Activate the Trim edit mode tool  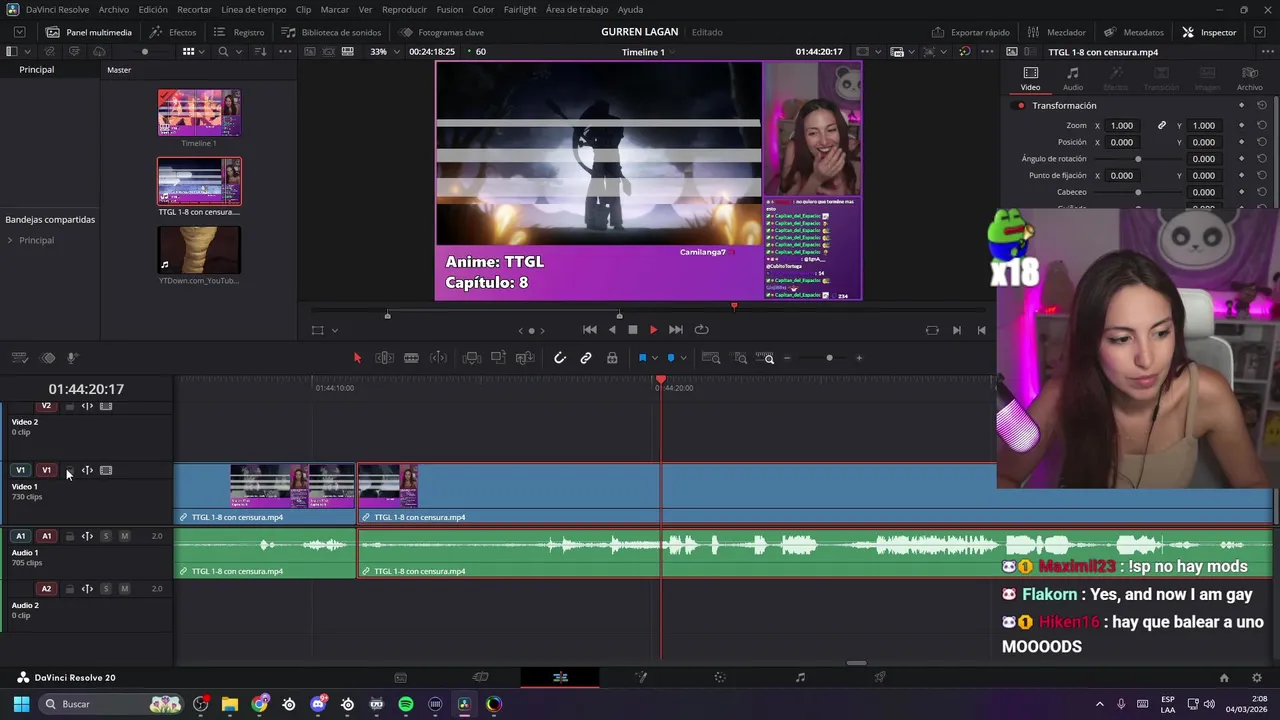[x=384, y=358]
